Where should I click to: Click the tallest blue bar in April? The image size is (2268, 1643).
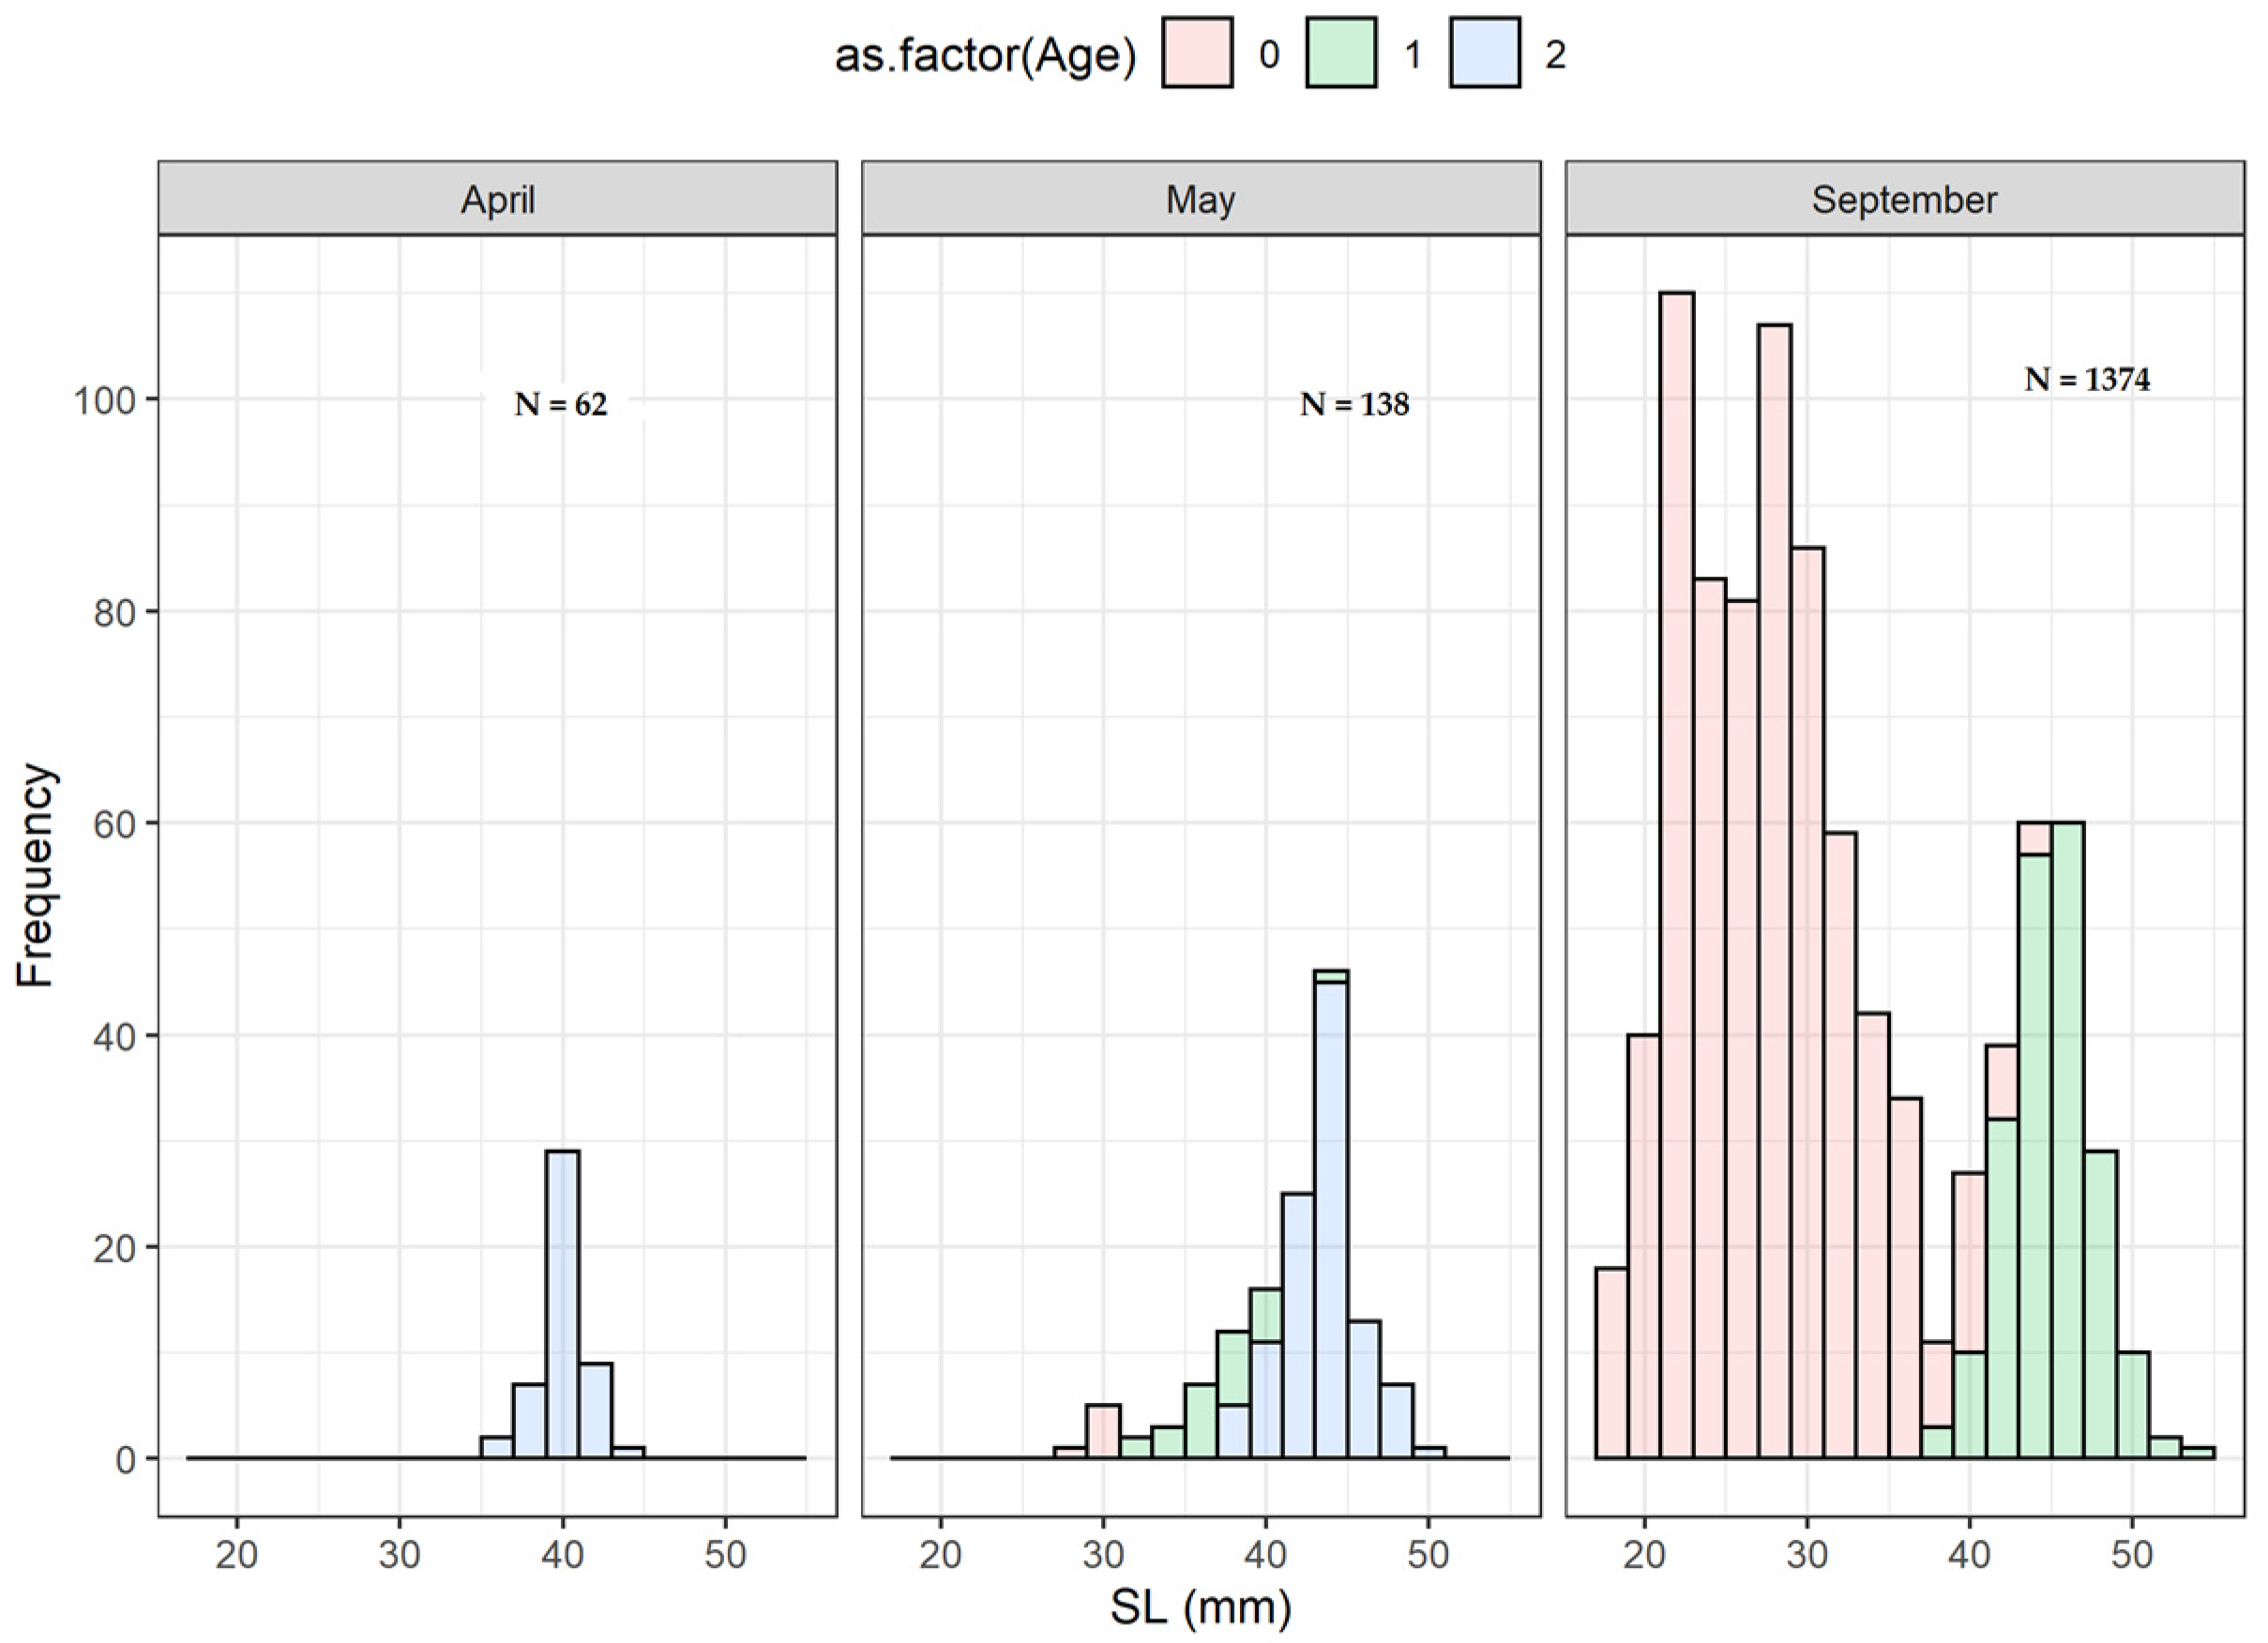click(562, 1305)
